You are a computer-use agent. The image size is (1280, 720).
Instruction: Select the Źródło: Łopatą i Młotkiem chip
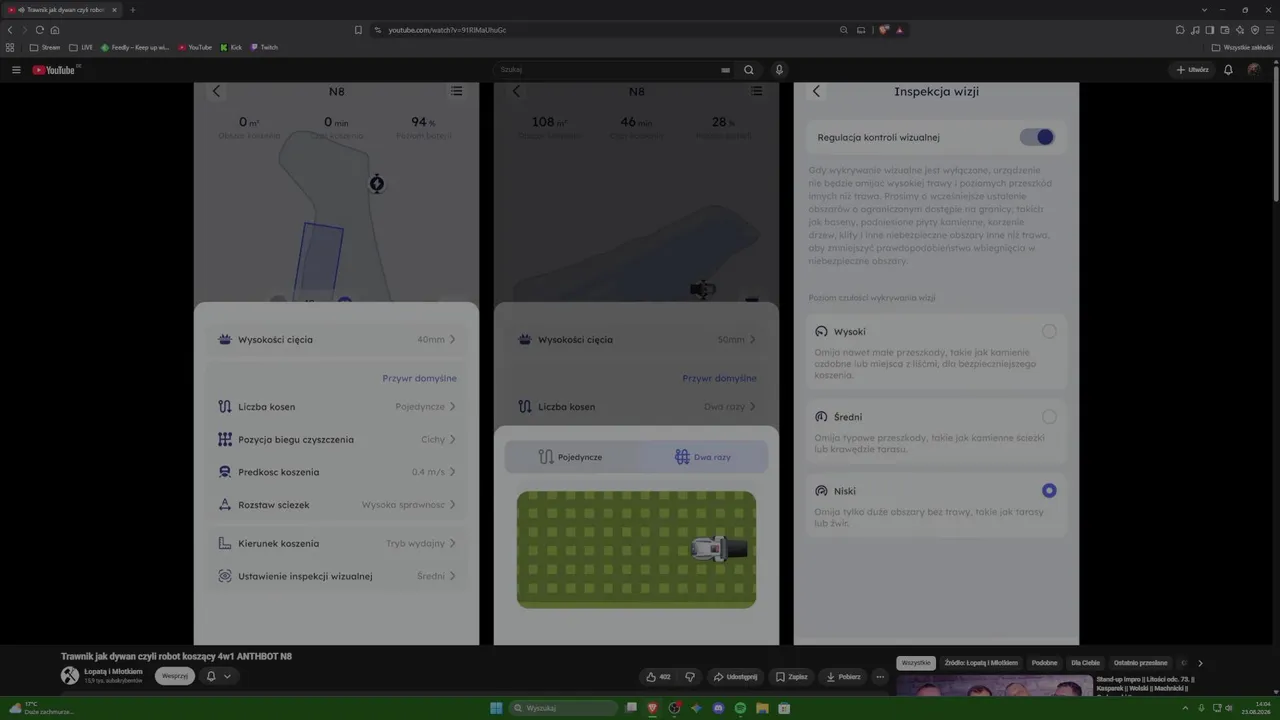pyautogui.click(x=981, y=663)
